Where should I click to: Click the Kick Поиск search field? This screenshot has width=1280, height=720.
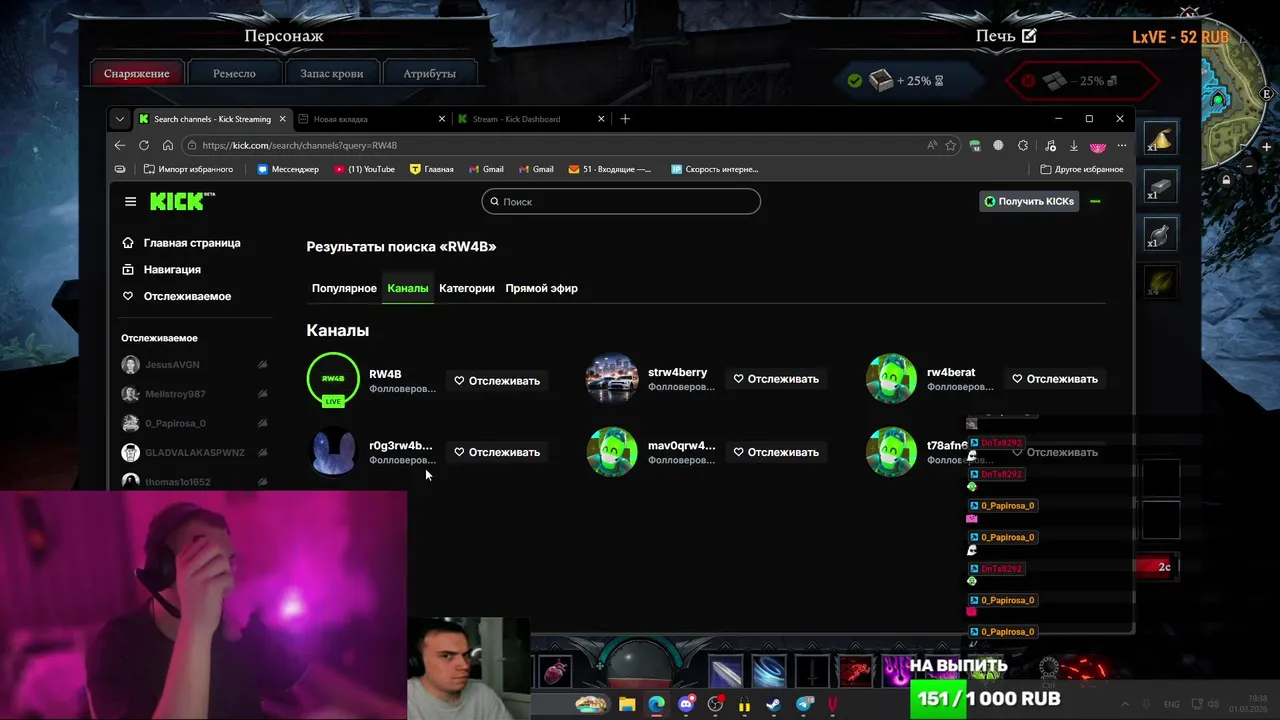(621, 201)
